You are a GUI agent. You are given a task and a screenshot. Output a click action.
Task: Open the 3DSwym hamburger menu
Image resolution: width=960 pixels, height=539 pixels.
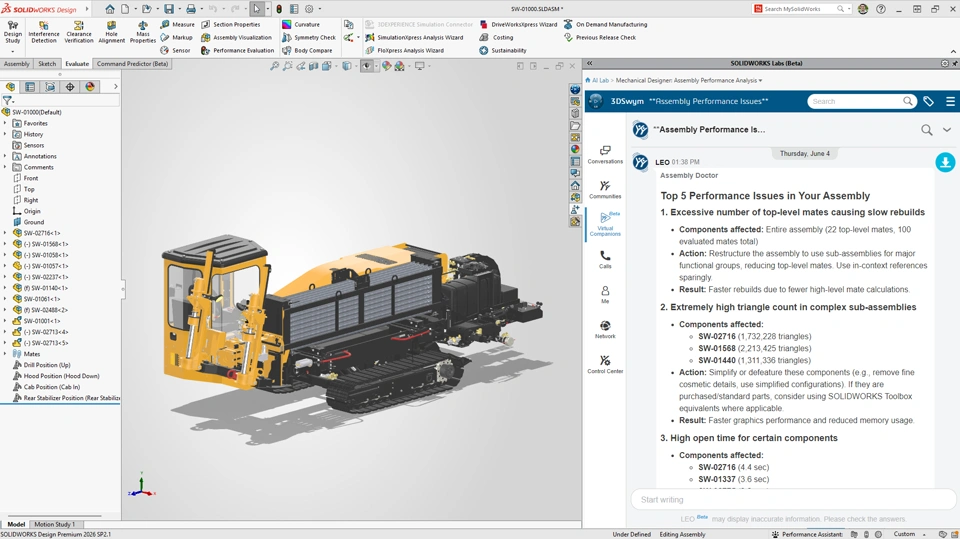tap(950, 102)
